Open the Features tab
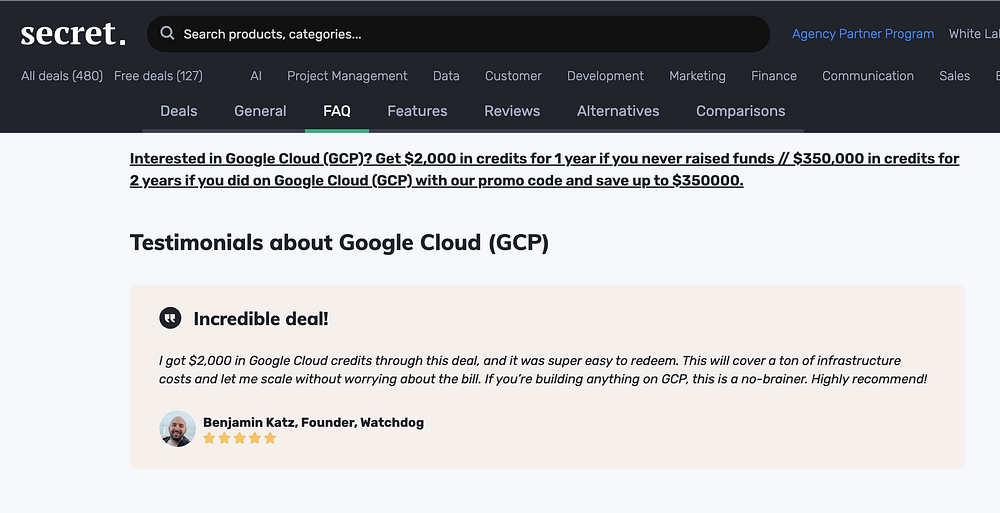 (417, 111)
